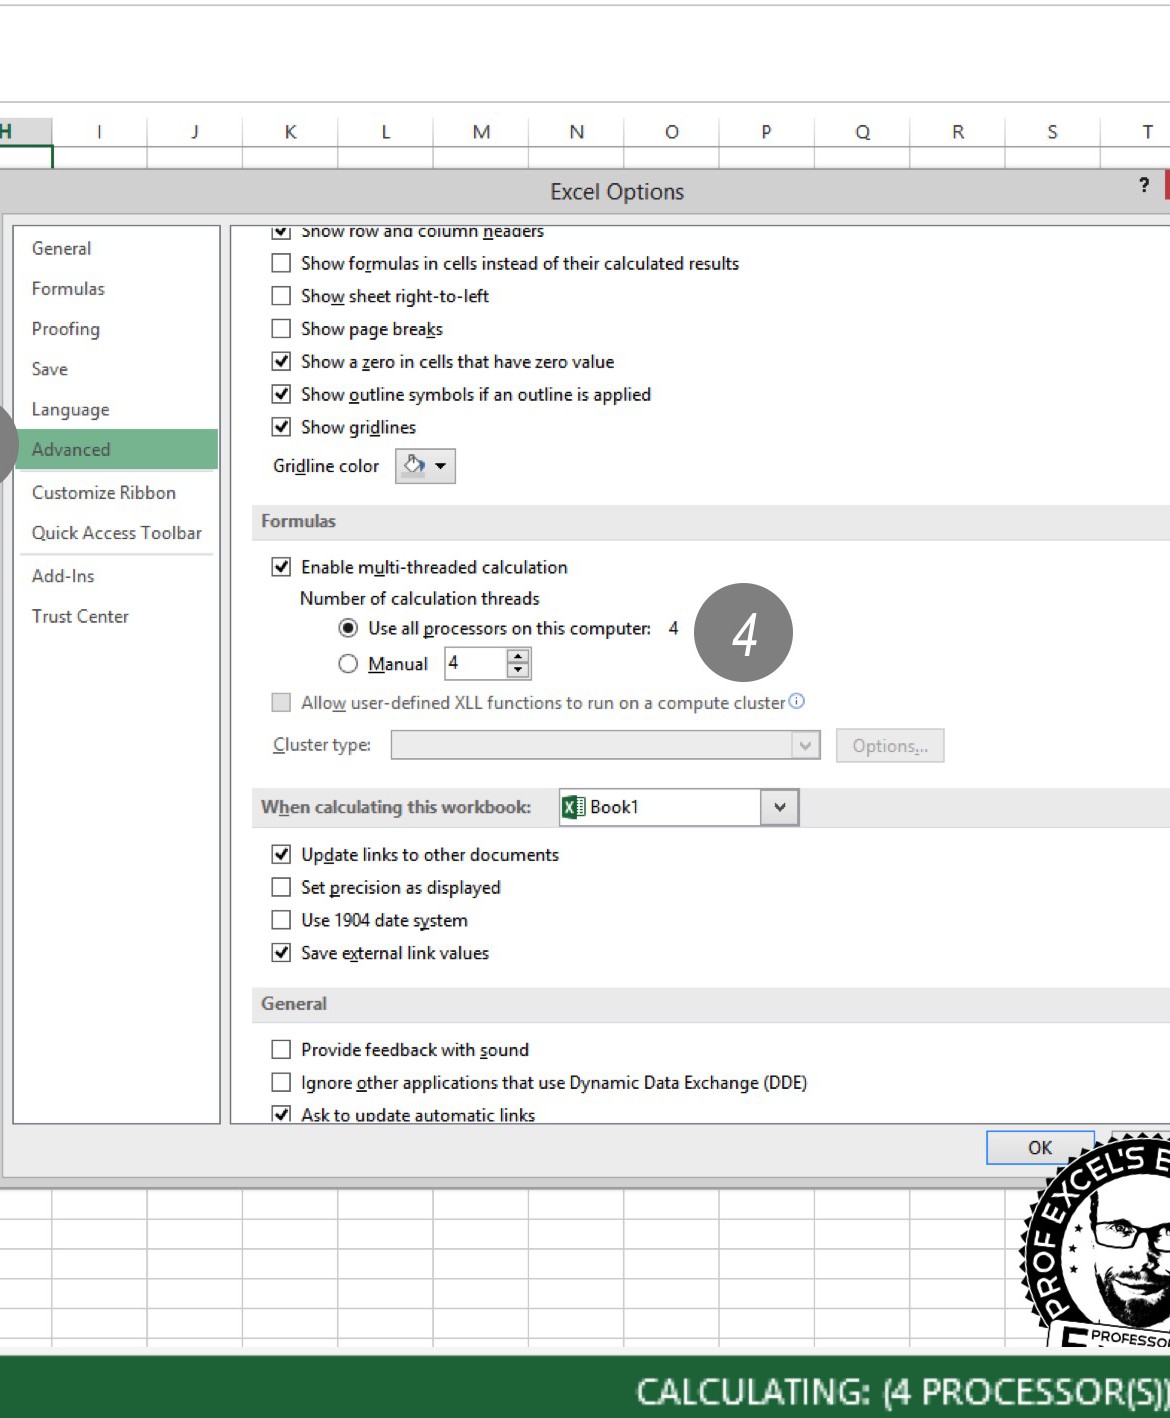Select Use all processors on this computer
Screen dimensions: 1170x1418
tap(348, 629)
